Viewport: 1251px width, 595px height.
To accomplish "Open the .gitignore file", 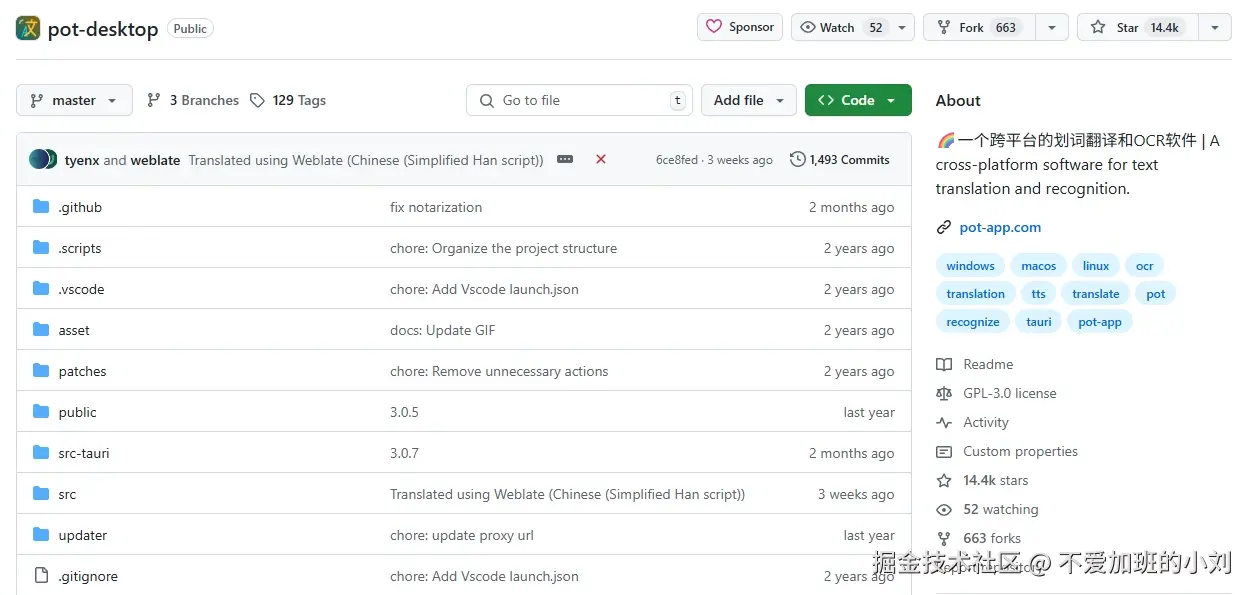I will click(88, 576).
